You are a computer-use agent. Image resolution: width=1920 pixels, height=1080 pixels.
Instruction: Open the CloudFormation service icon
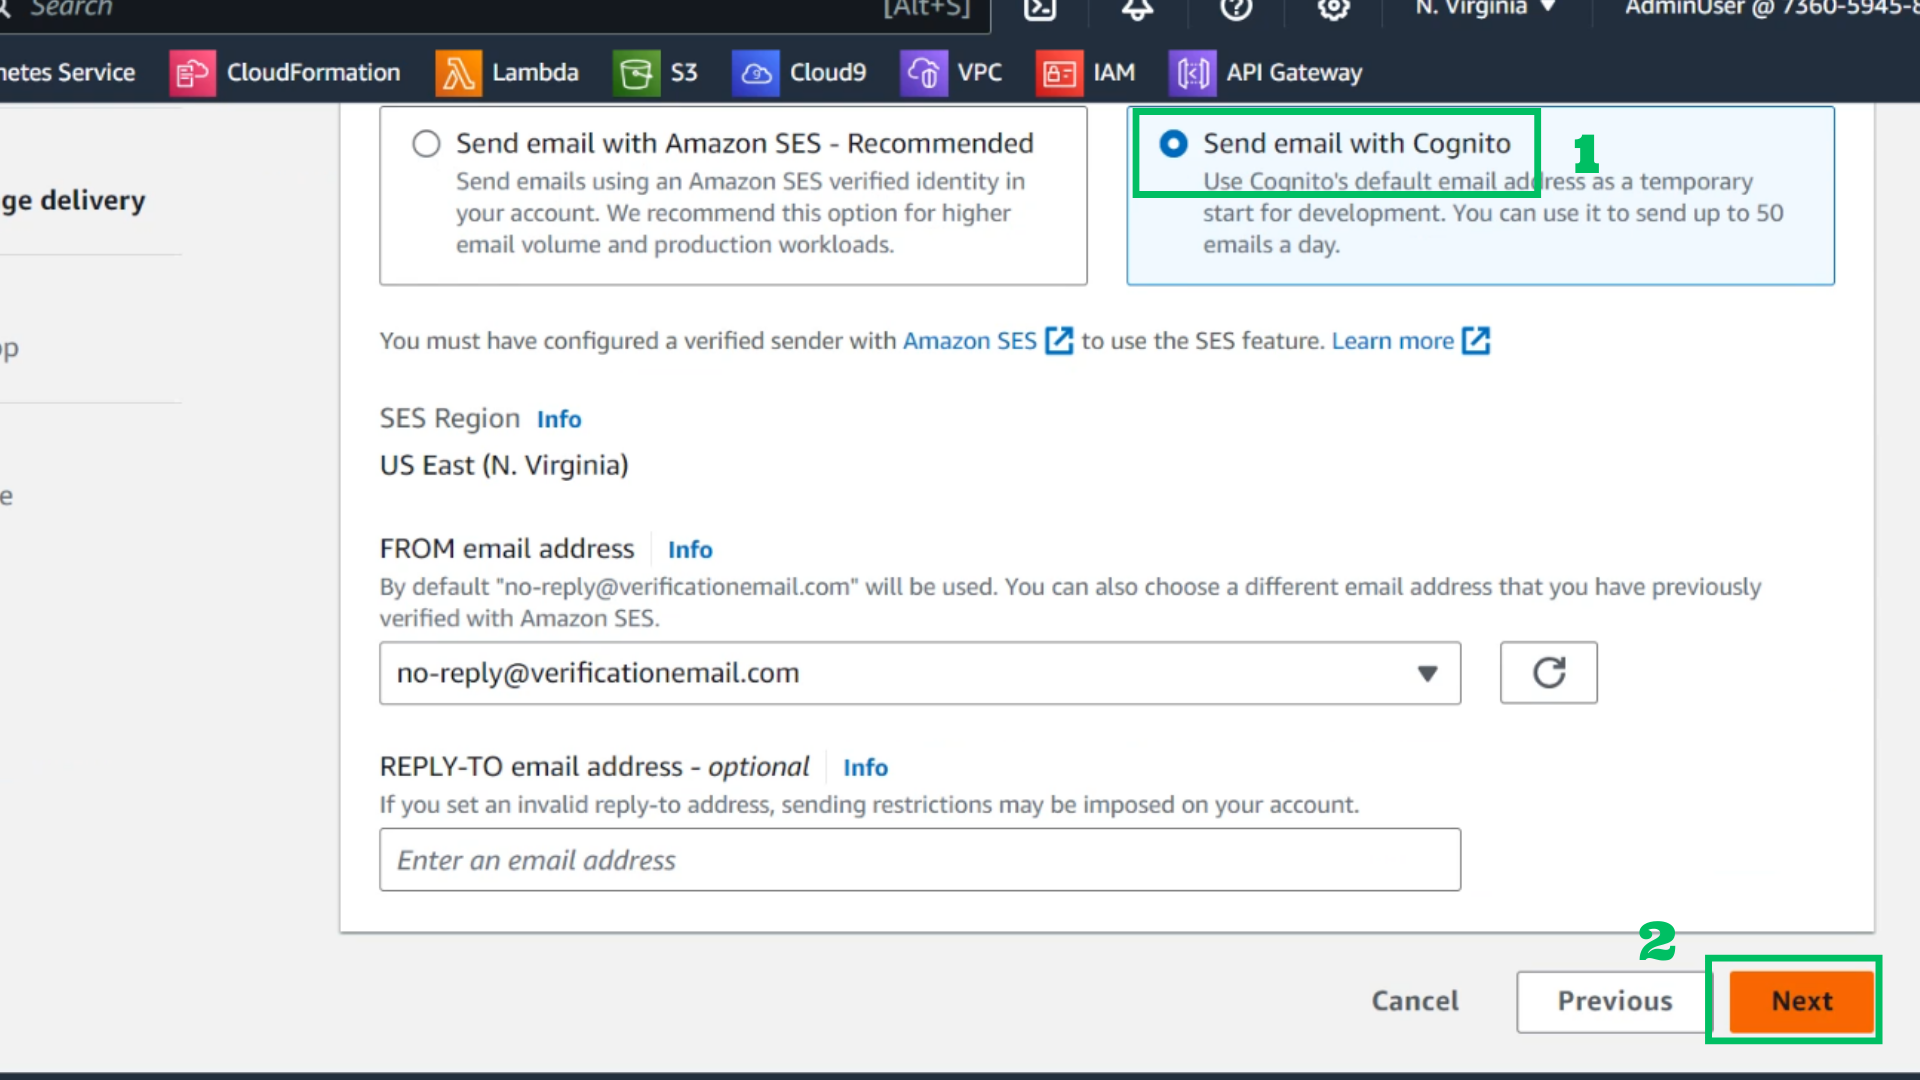192,73
